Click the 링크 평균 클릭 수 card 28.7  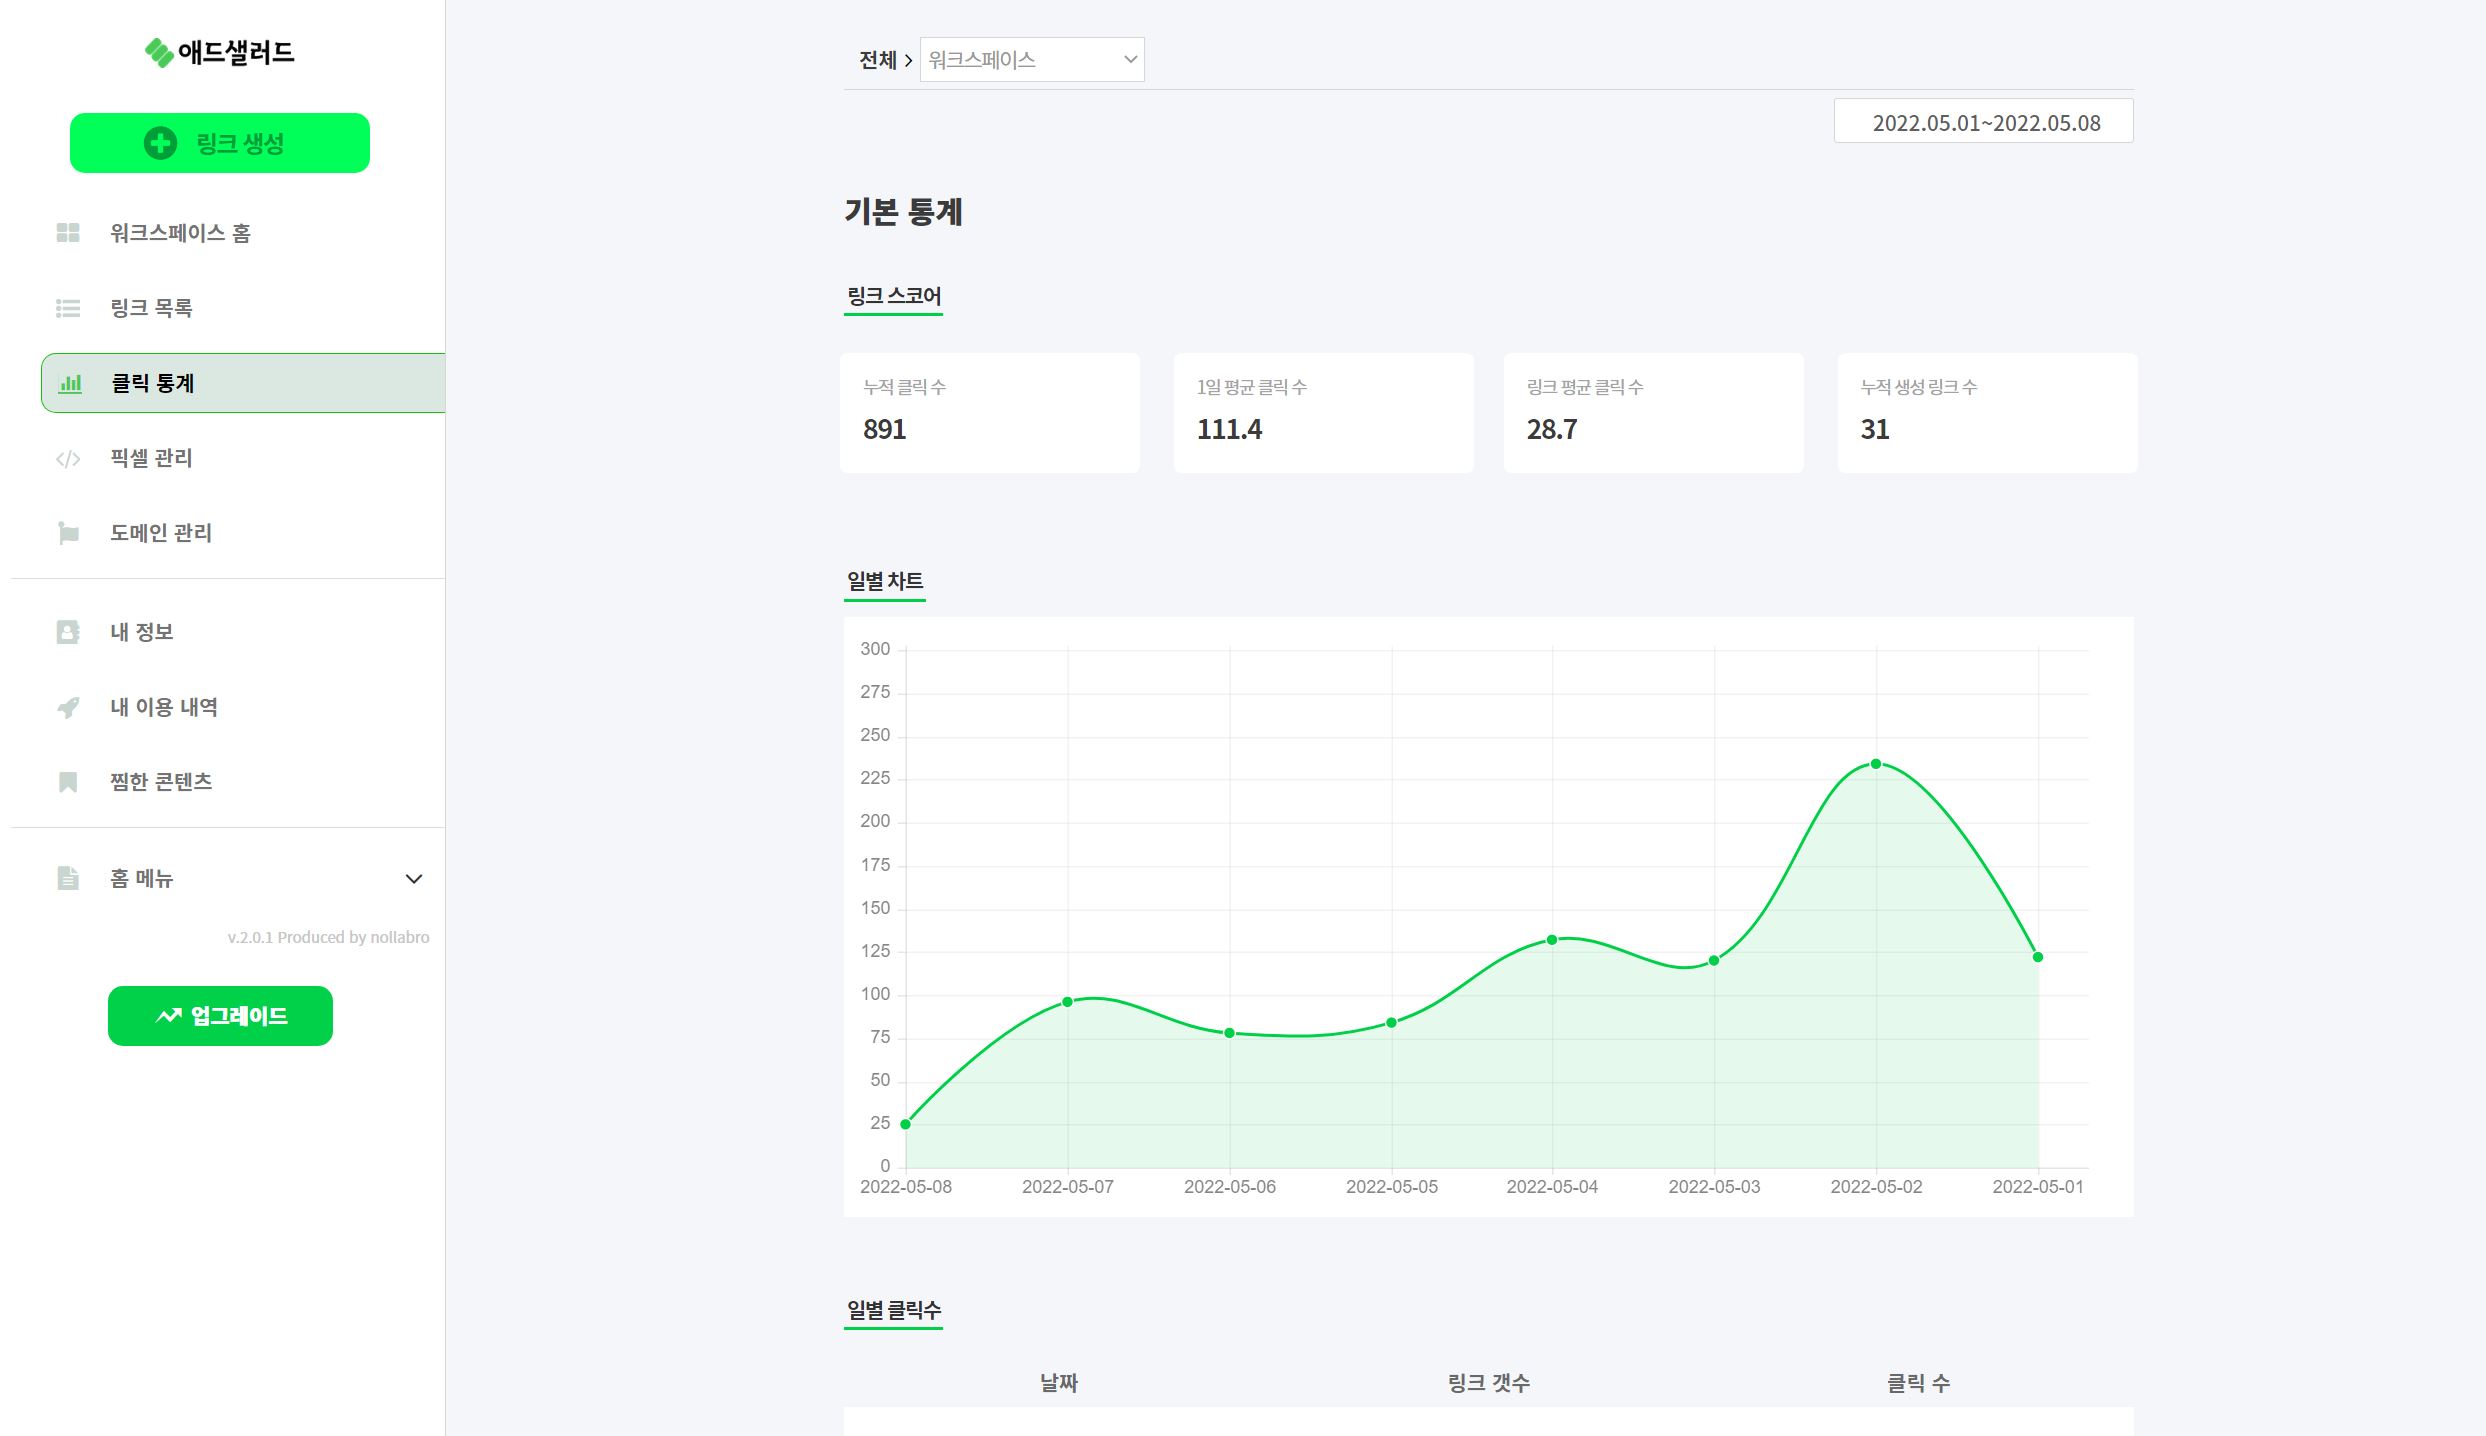pos(1654,413)
